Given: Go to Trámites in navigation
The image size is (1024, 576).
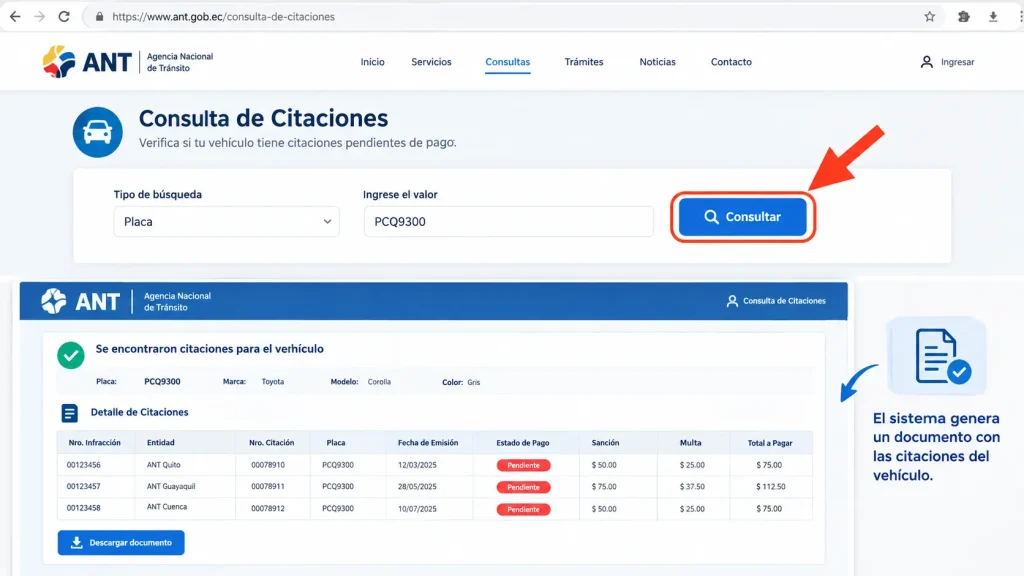Looking at the screenshot, I should coord(584,62).
